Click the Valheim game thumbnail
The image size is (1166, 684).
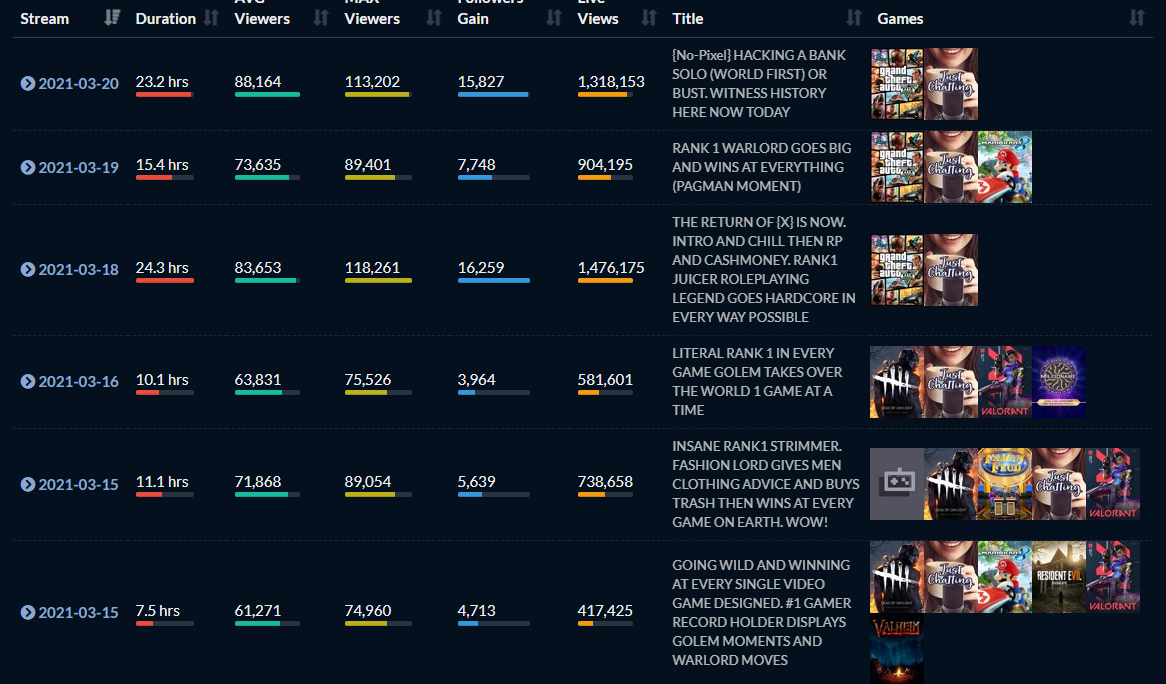click(x=897, y=651)
